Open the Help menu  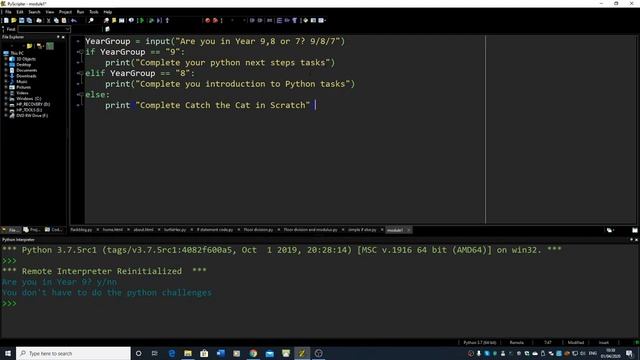tap(108, 12)
